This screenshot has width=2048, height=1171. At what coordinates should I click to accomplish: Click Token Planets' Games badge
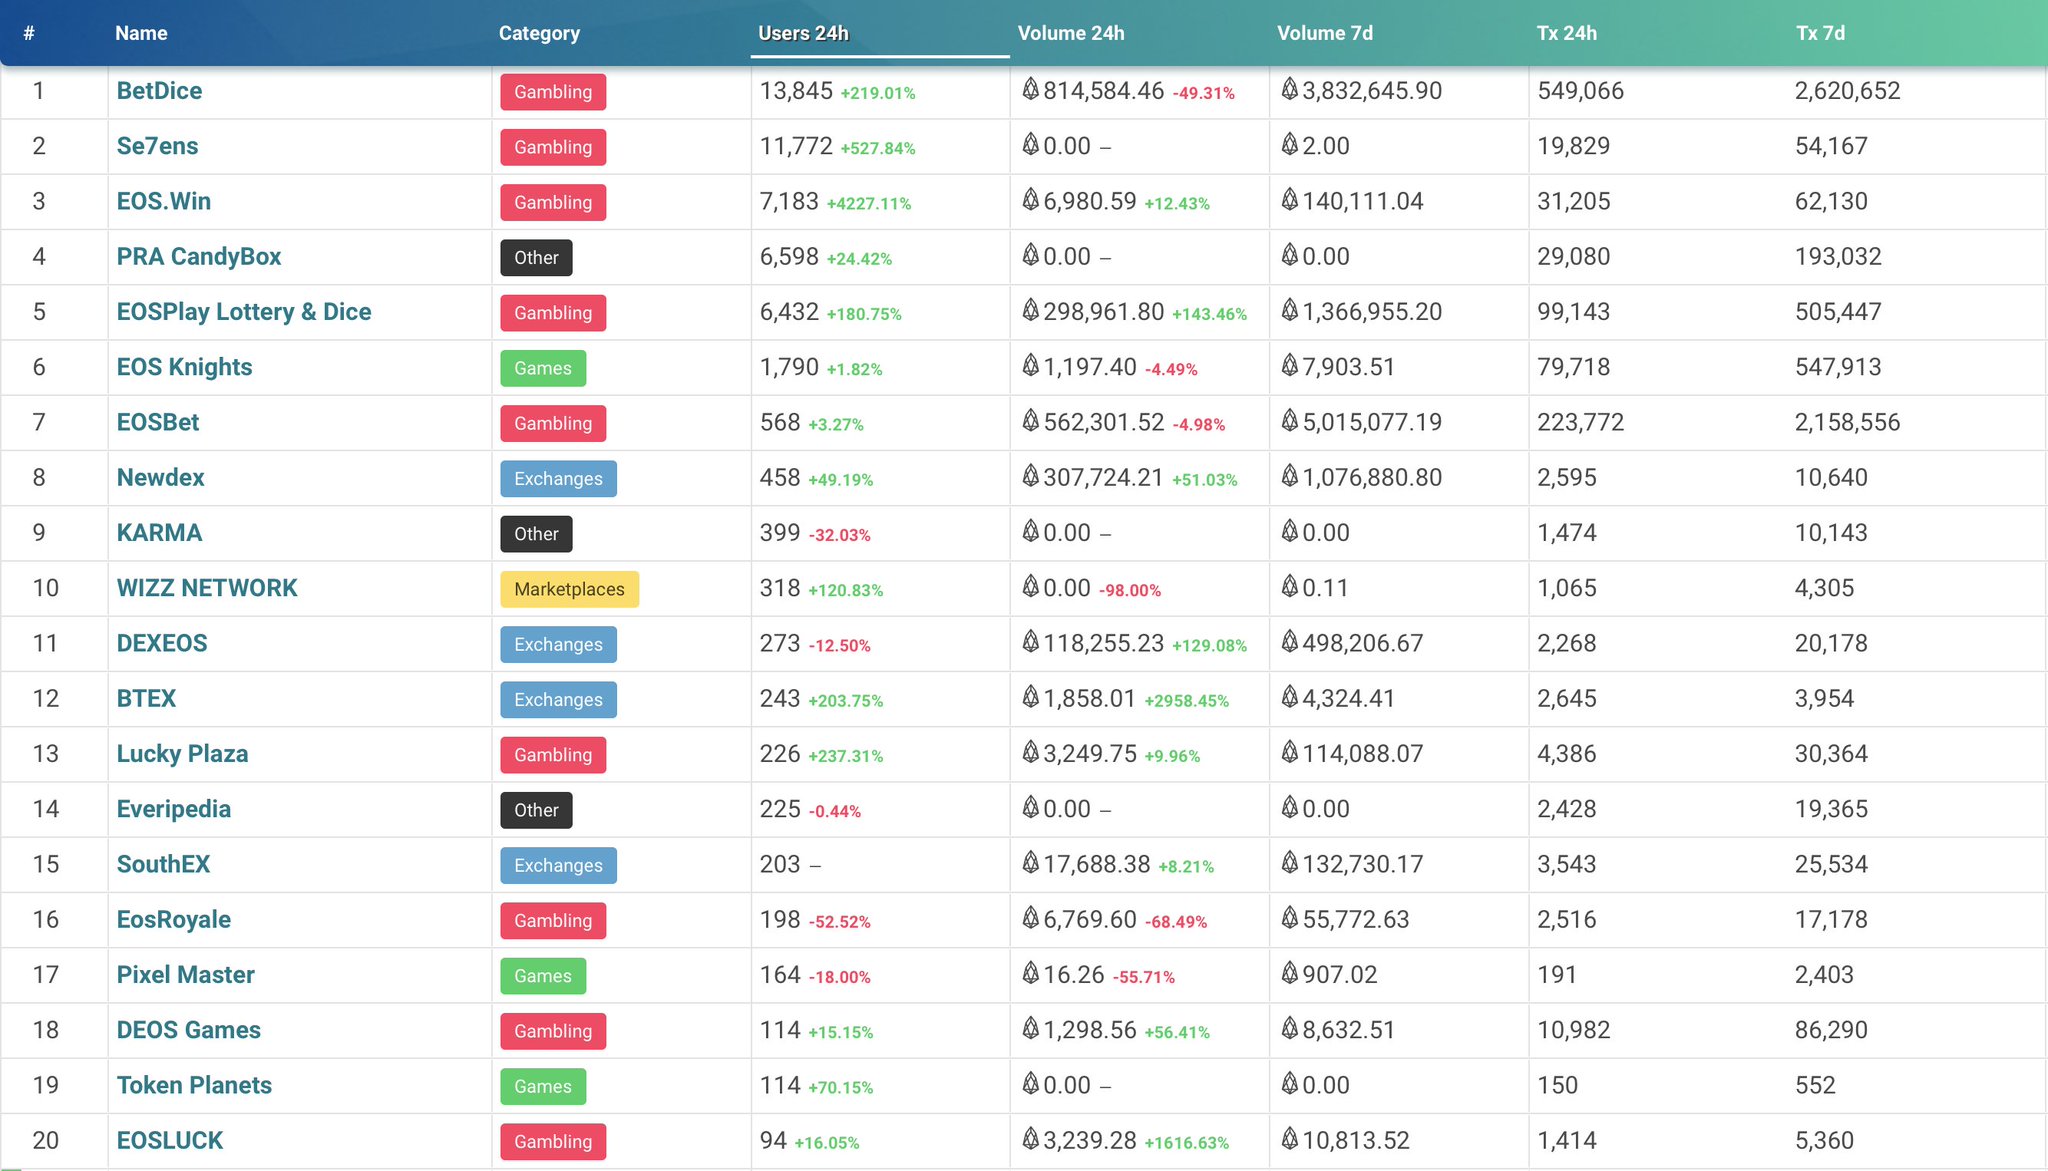click(x=543, y=1086)
